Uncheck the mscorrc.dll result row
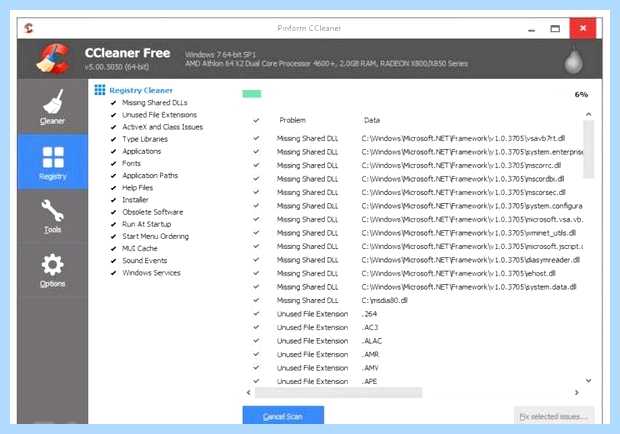 click(x=256, y=165)
